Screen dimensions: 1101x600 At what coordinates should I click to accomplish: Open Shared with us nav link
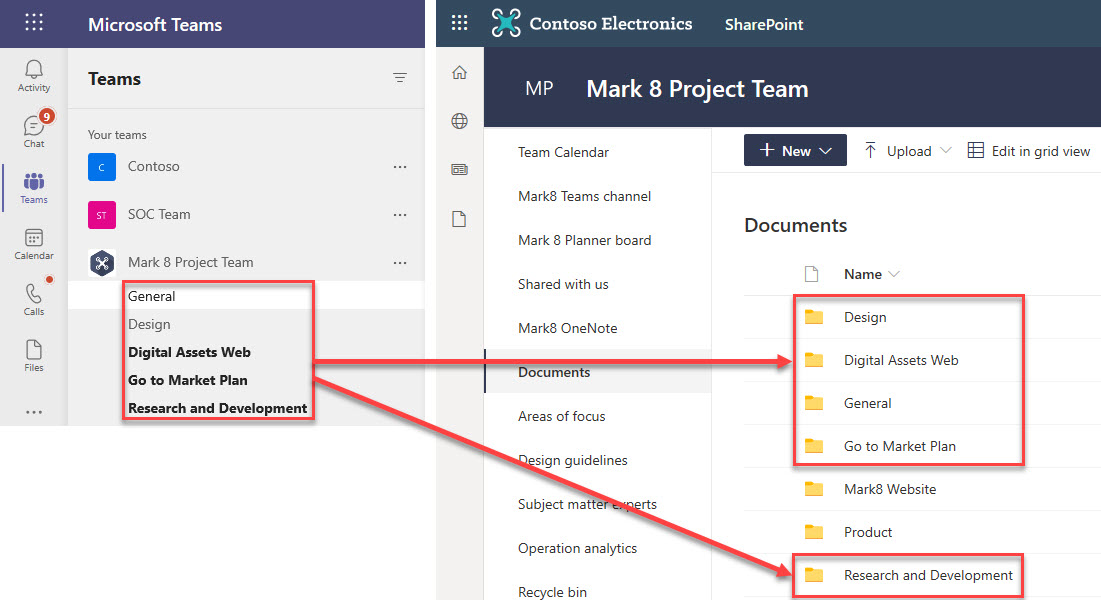(x=563, y=284)
